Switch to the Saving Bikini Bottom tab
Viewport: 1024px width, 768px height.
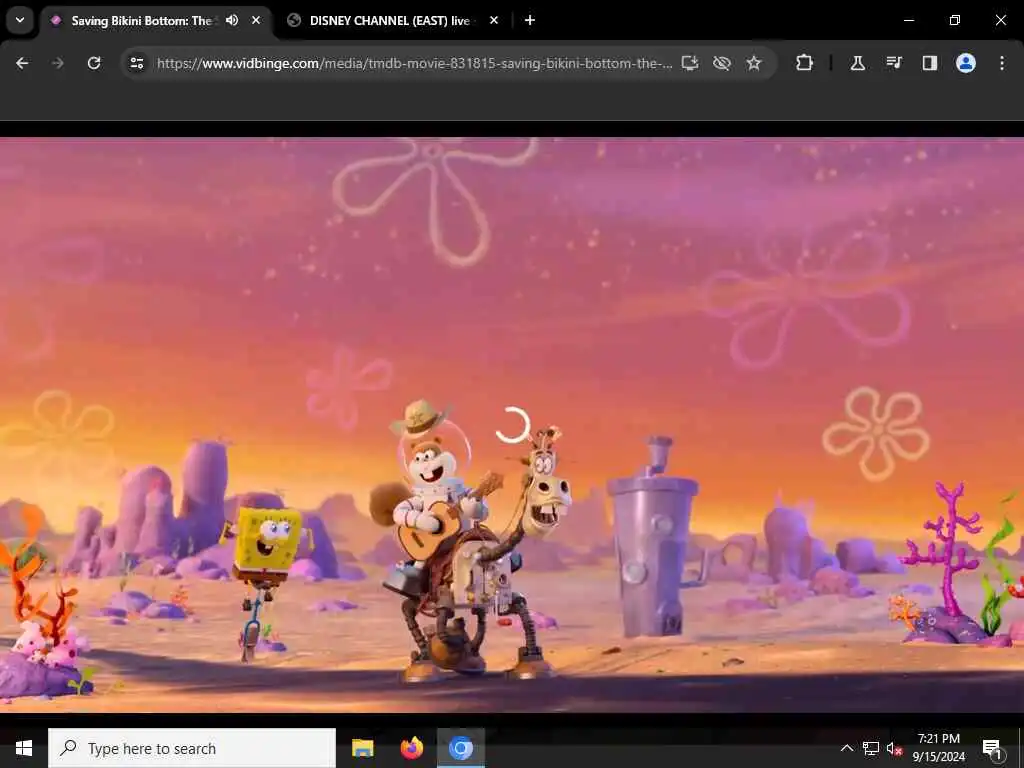coord(141,21)
